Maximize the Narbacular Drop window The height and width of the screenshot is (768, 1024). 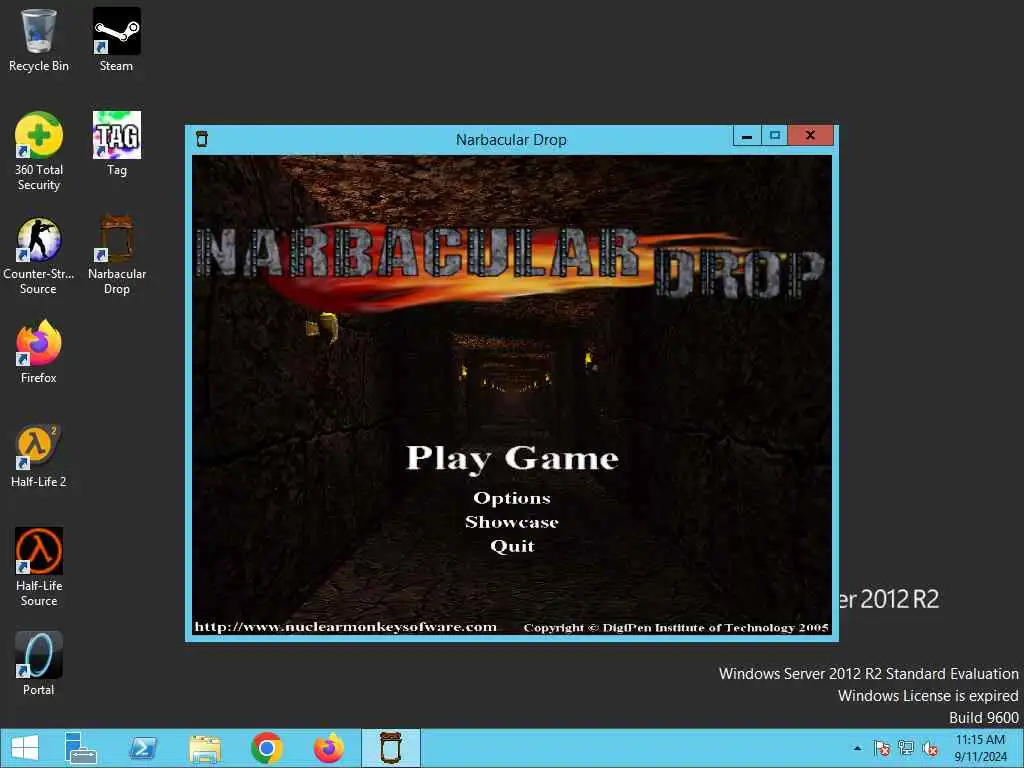(775, 136)
